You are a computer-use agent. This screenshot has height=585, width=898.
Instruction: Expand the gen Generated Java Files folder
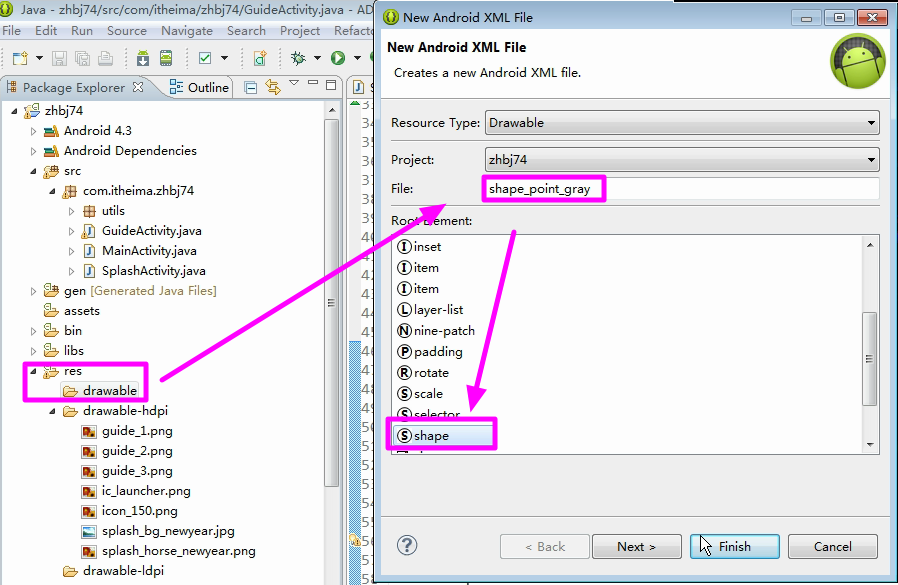click(33, 292)
